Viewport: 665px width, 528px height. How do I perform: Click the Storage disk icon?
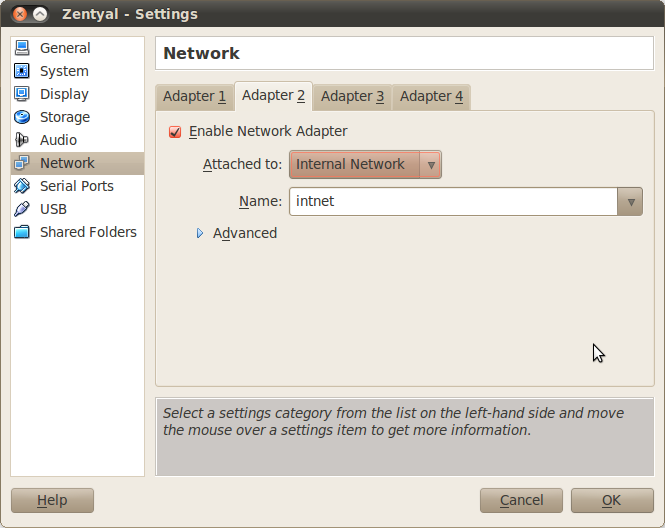[21, 117]
